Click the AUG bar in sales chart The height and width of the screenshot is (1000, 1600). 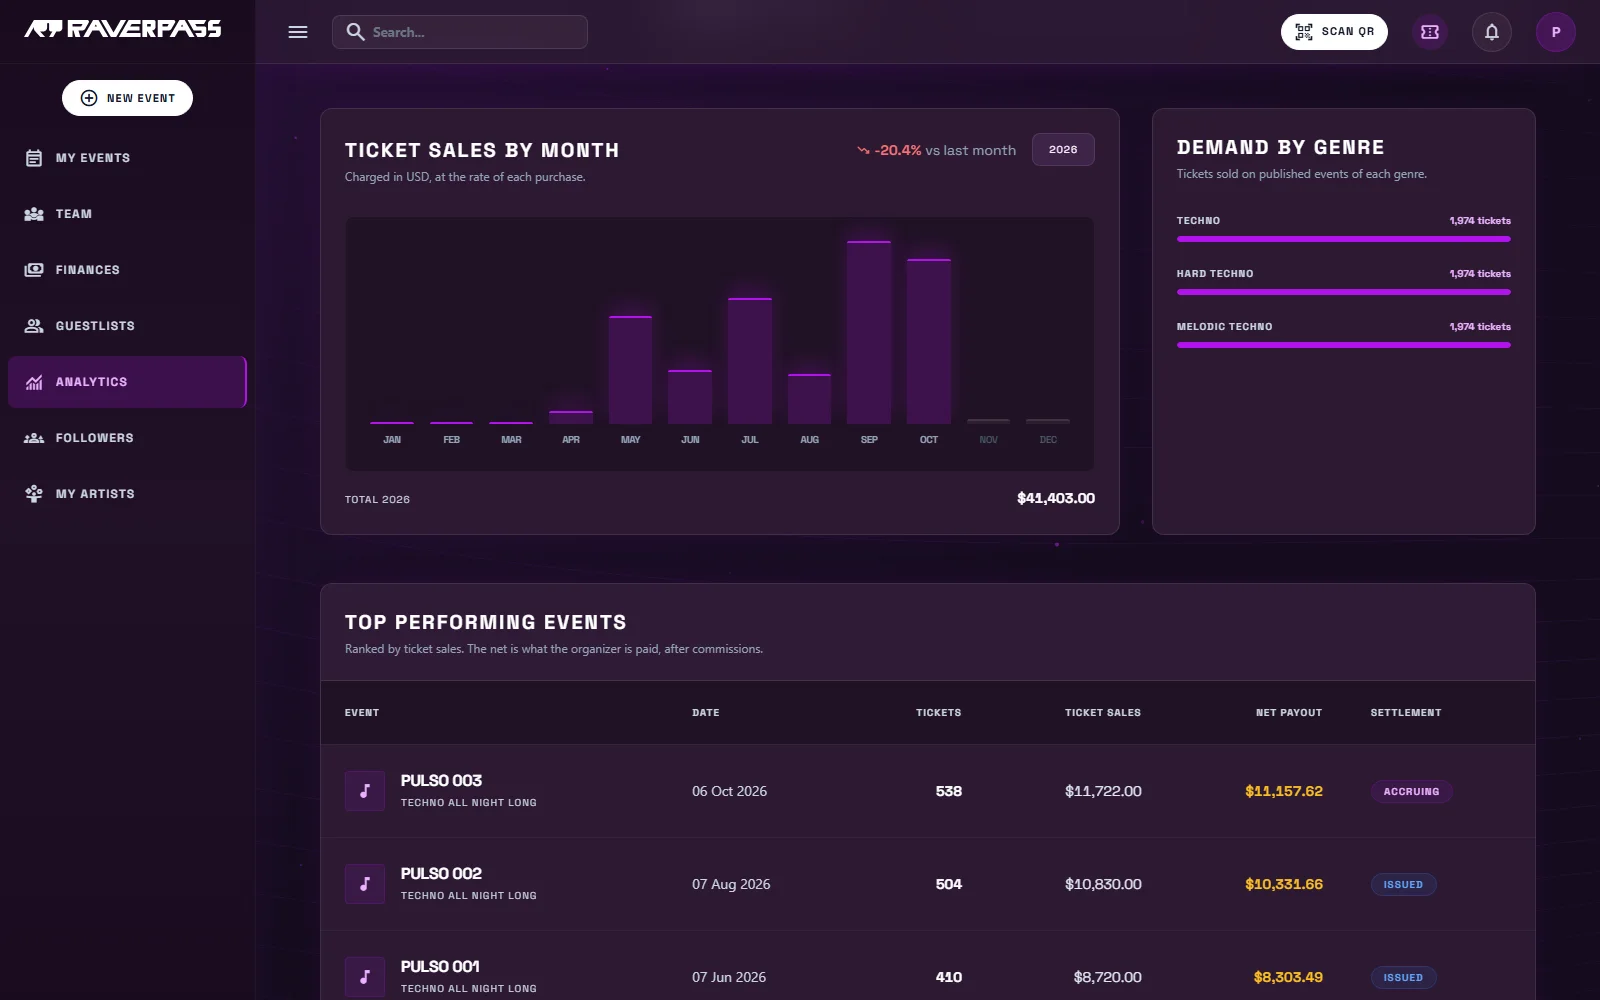coord(810,399)
